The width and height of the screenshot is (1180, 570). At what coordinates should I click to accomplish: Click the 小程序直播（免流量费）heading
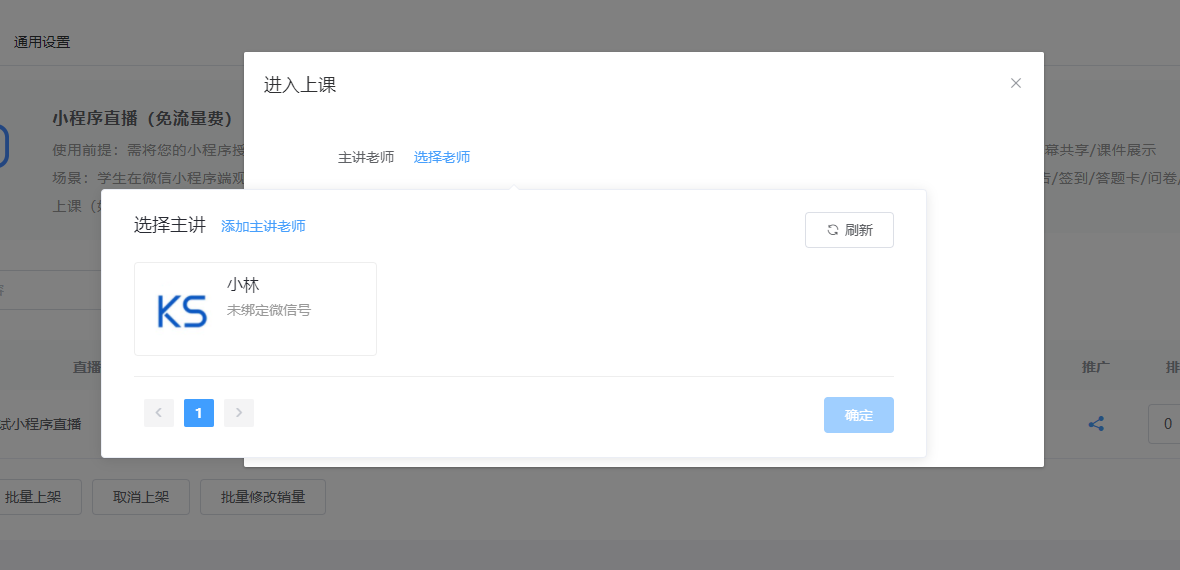pyautogui.click(x=142, y=118)
